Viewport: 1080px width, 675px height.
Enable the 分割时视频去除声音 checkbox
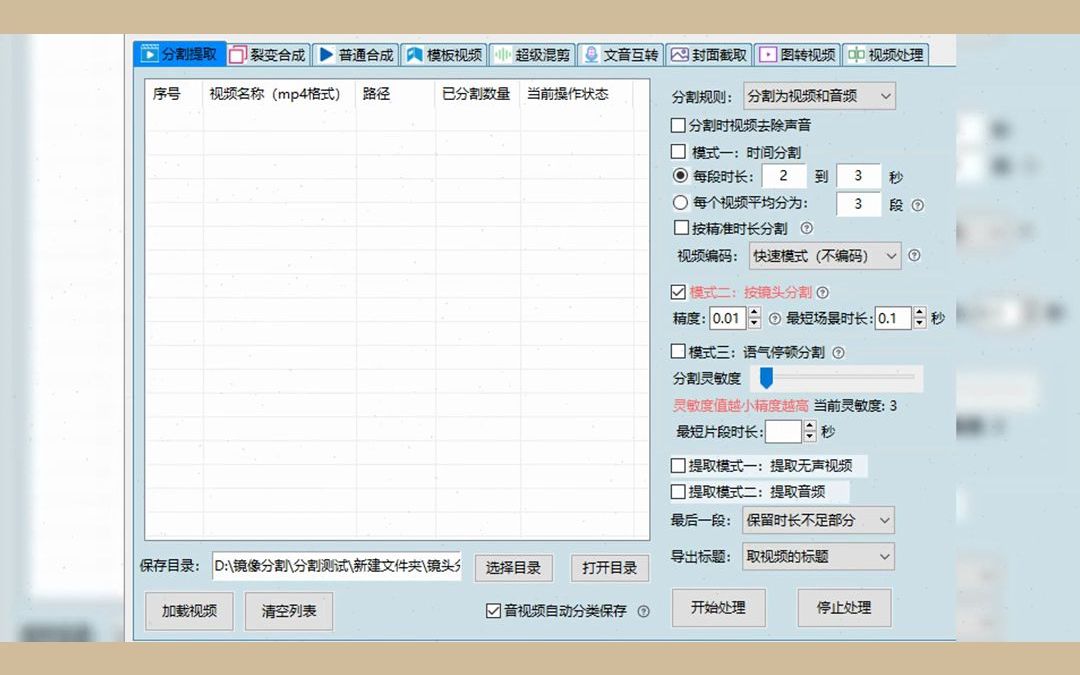pos(677,125)
